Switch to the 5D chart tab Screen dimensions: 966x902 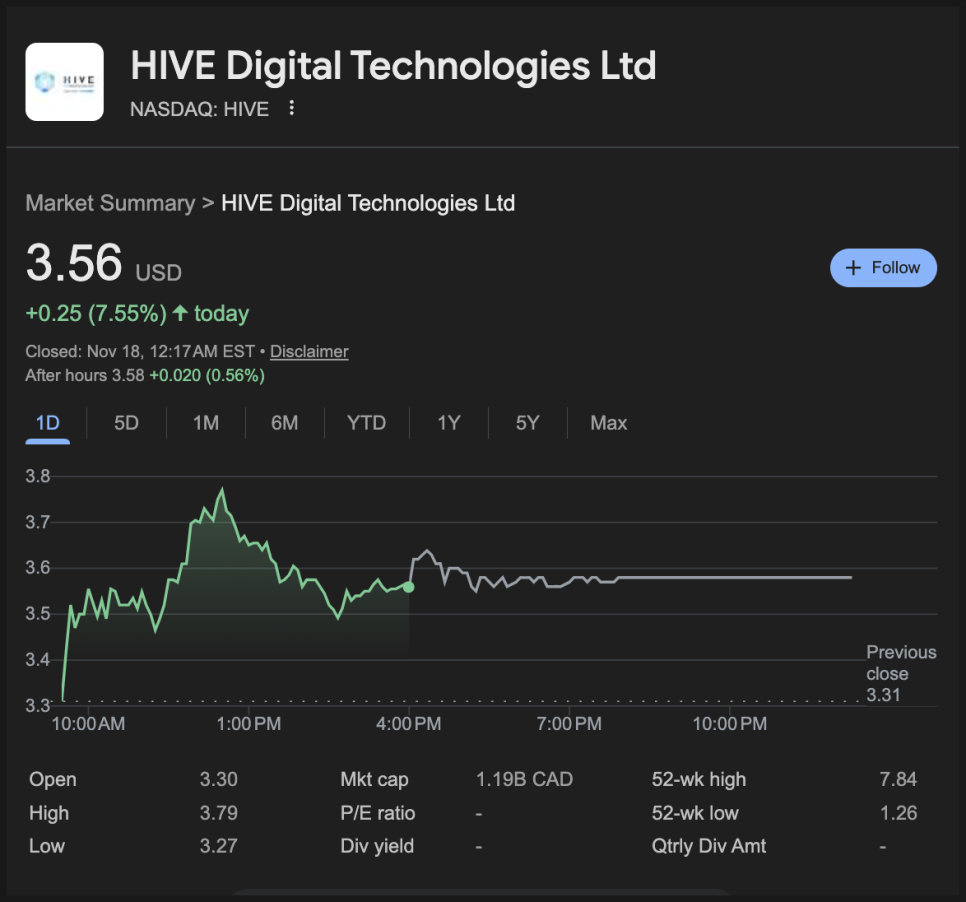(x=126, y=423)
